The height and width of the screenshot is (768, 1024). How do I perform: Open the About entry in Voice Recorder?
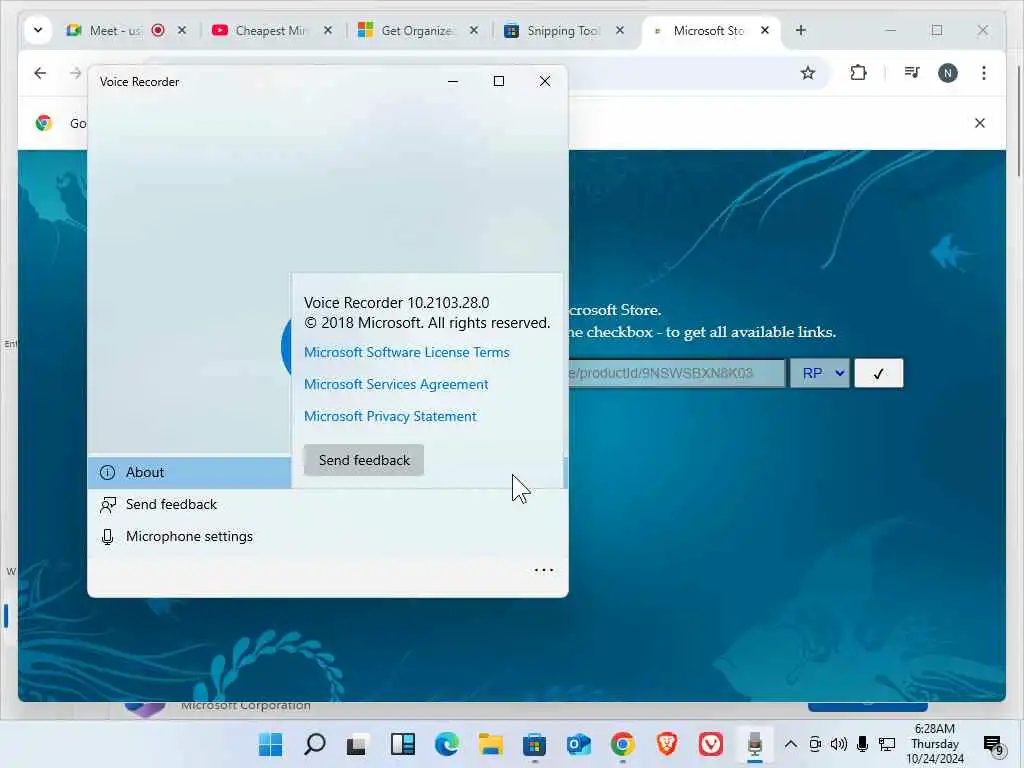(x=189, y=472)
